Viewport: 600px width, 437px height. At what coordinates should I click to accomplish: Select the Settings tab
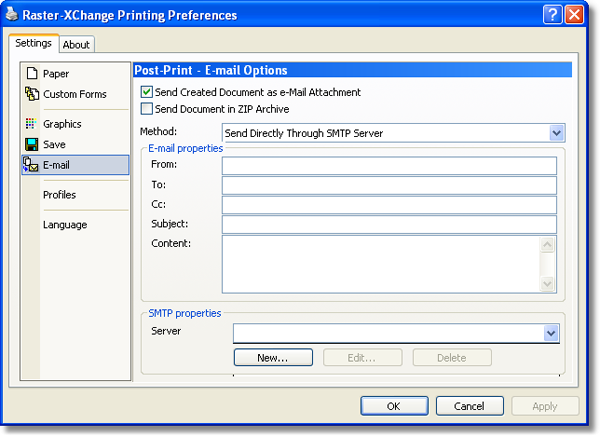(34, 43)
